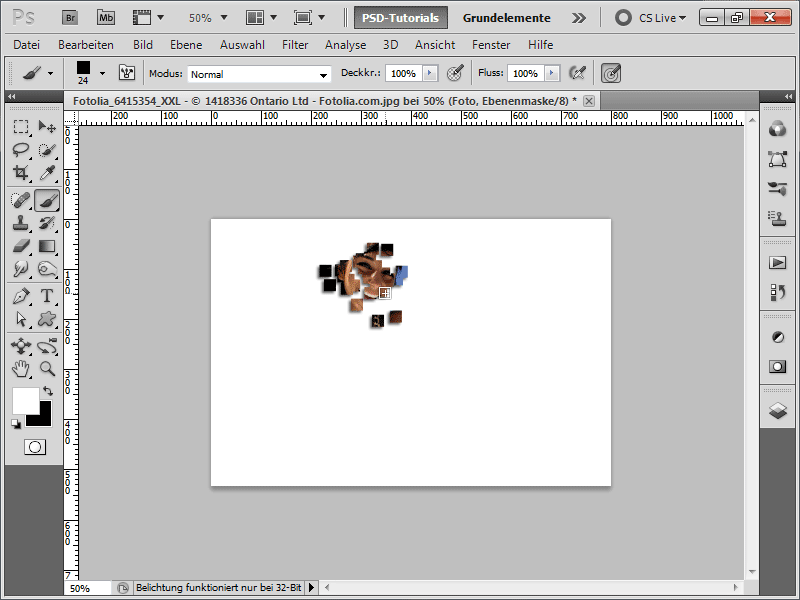Viewport: 800px width, 600px height.
Task: Select the Pen tool
Action: 21,296
